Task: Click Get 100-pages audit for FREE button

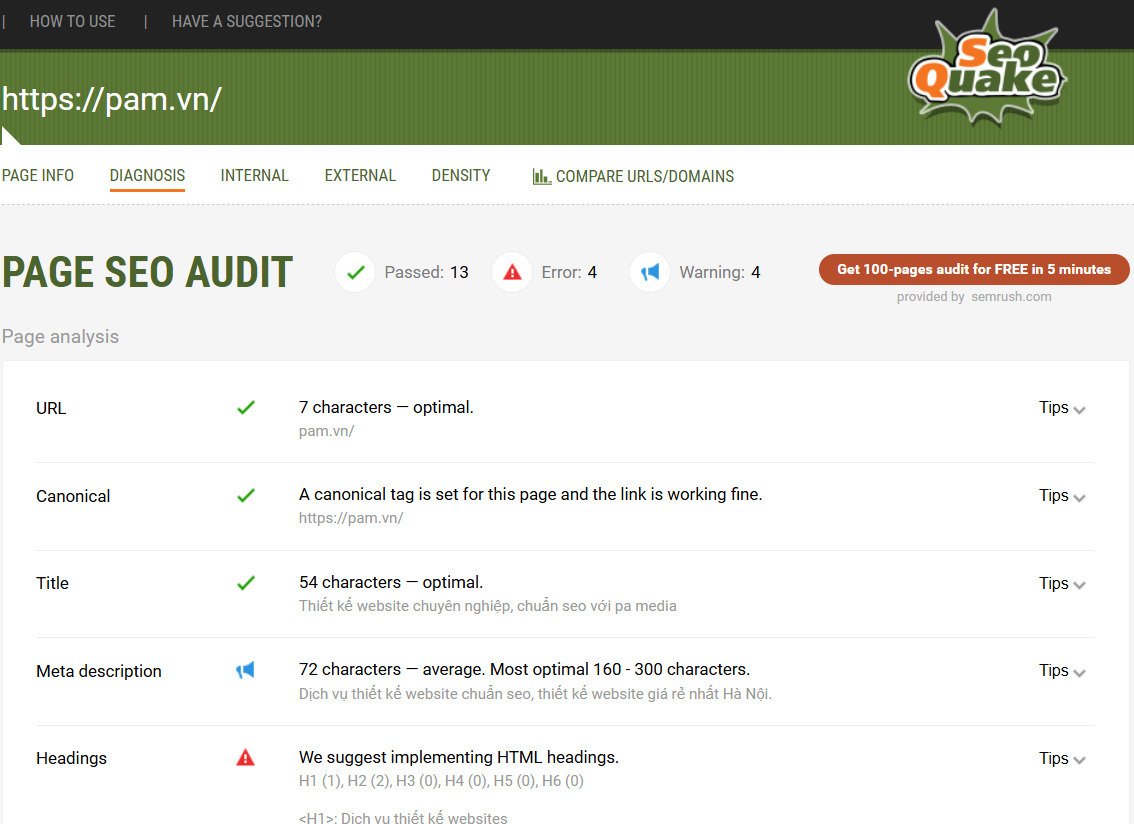Action: 973,269
